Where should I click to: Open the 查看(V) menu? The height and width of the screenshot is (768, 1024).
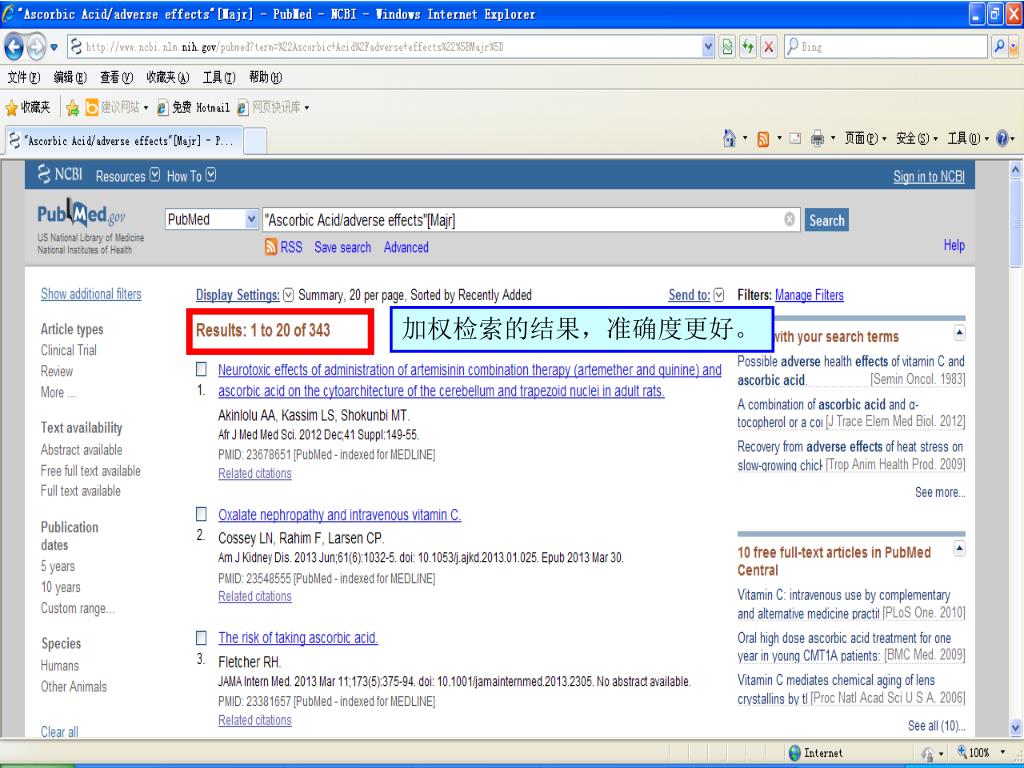click(116, 78)
